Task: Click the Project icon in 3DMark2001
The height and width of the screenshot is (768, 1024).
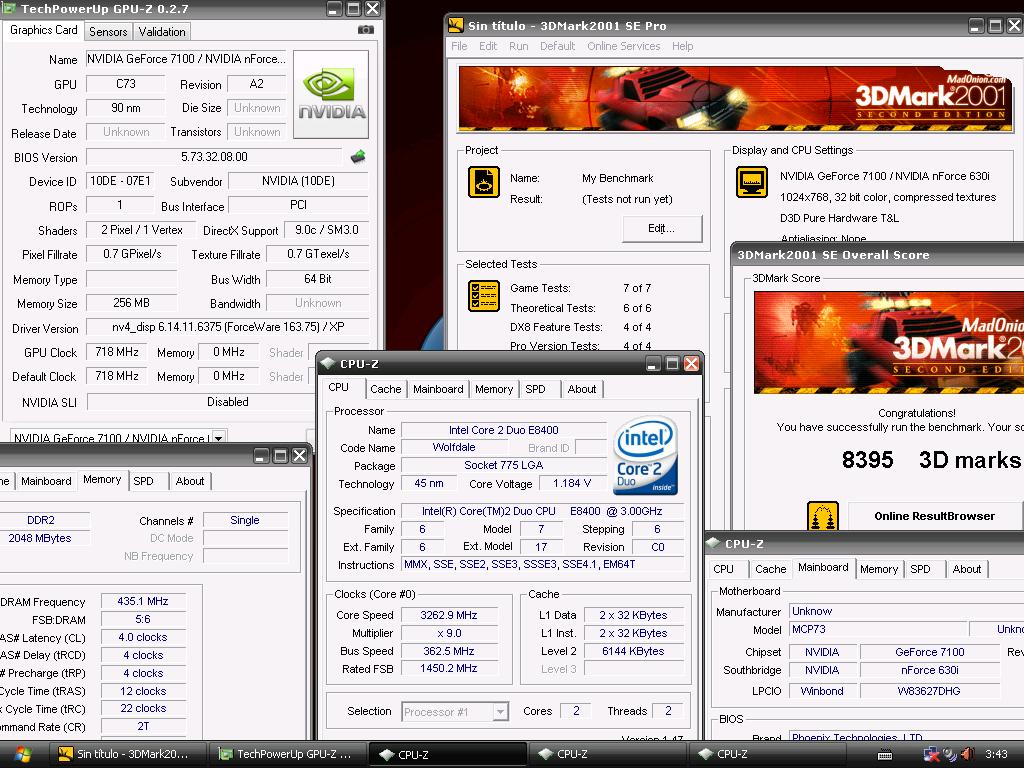Action: [x=484, y=182]
